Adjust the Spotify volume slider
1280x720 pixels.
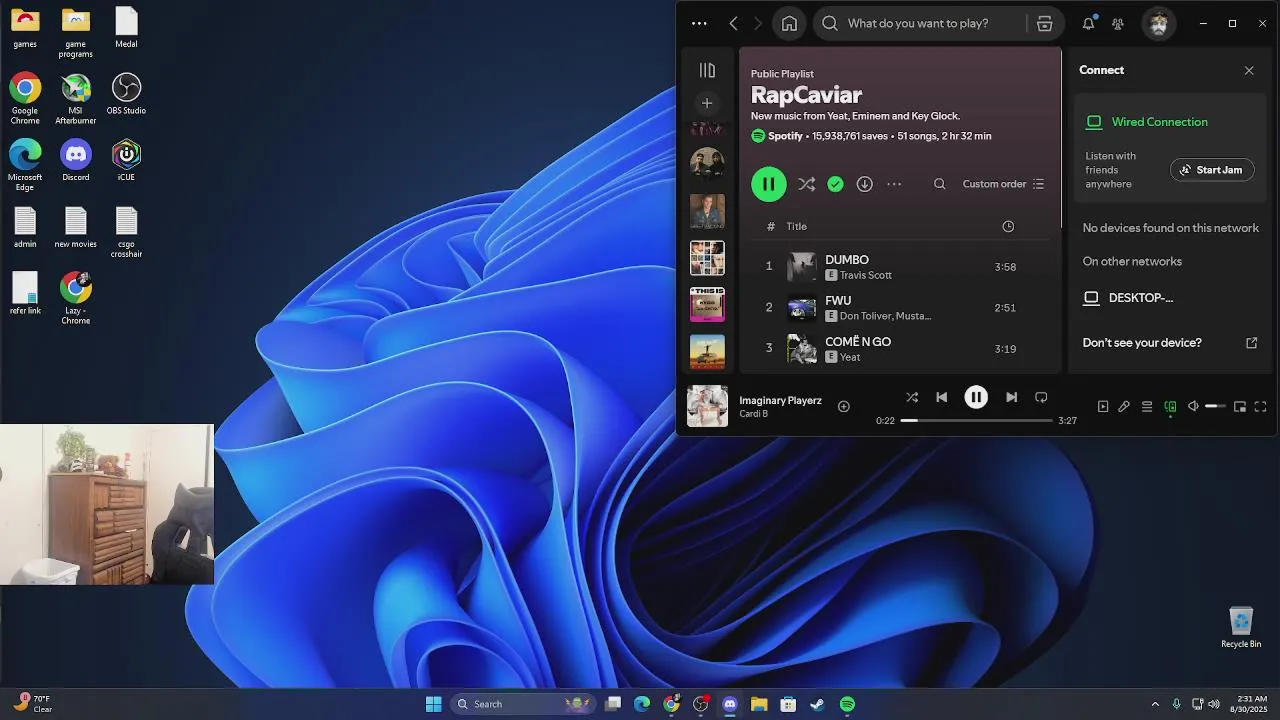pyautogui.click(x=1215, y=406)
